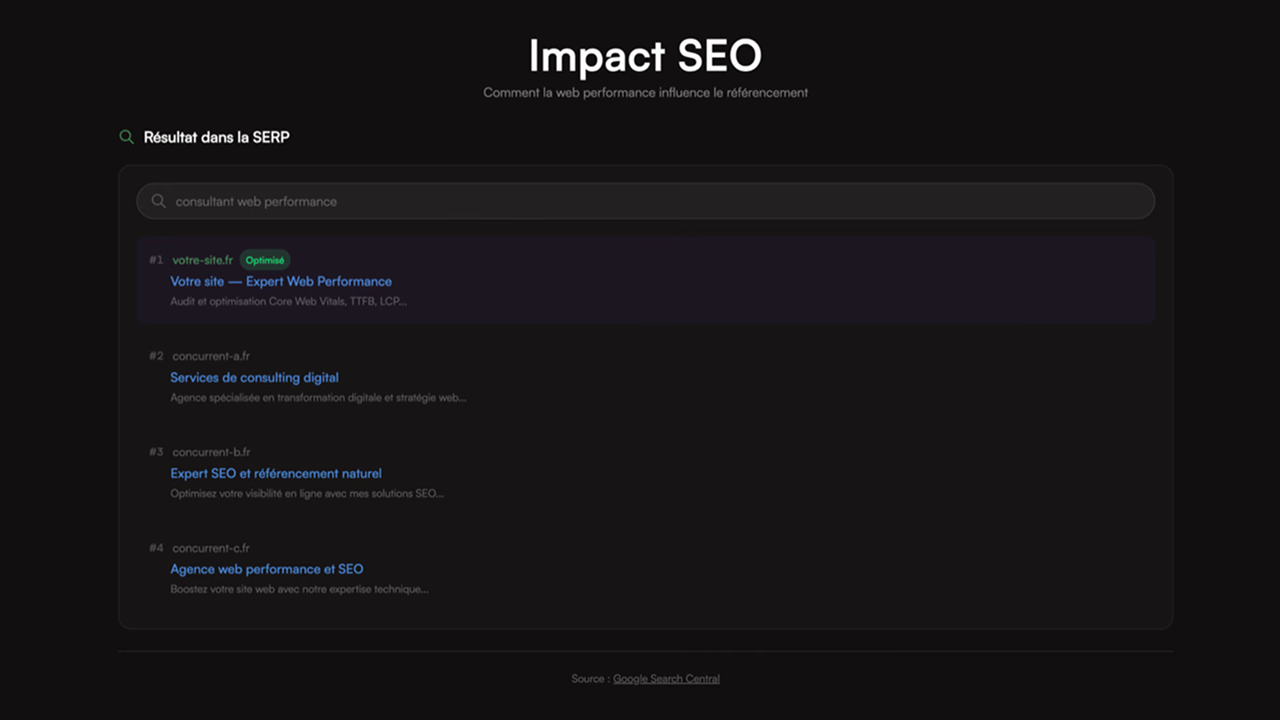The image size is (1280, 720).
Task: Click the 'Boostez votre site web' snippet
Action: (299, 589)
